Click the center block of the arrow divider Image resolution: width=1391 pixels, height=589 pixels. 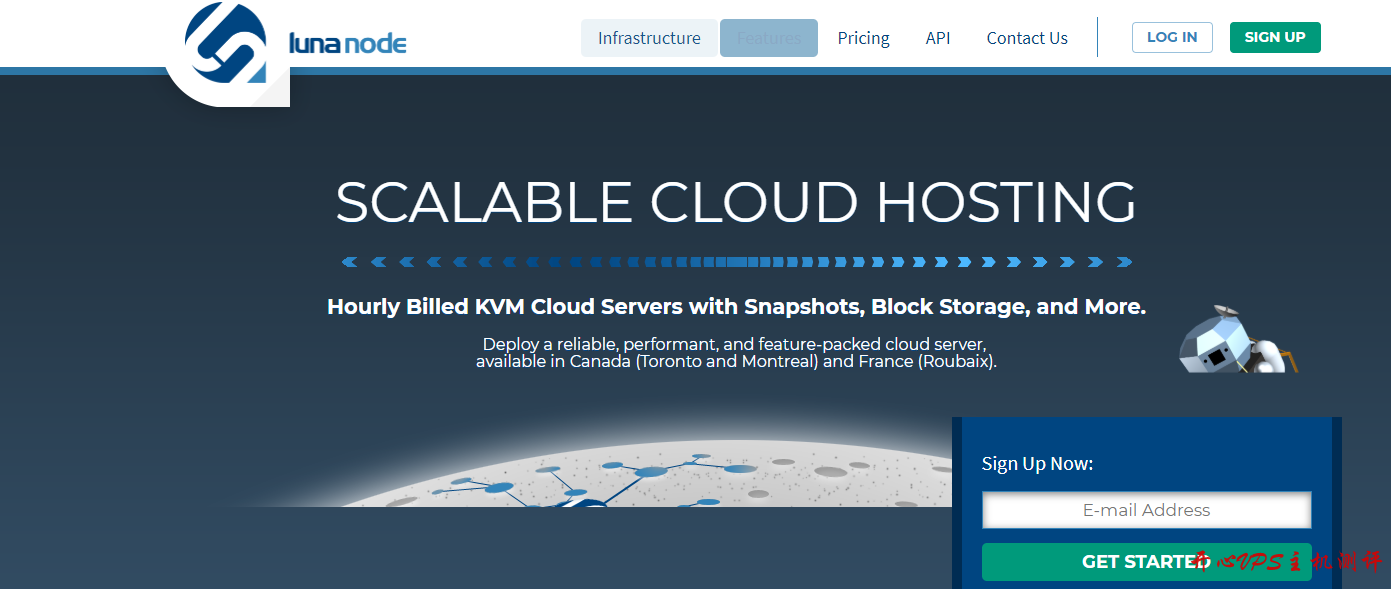736,262
